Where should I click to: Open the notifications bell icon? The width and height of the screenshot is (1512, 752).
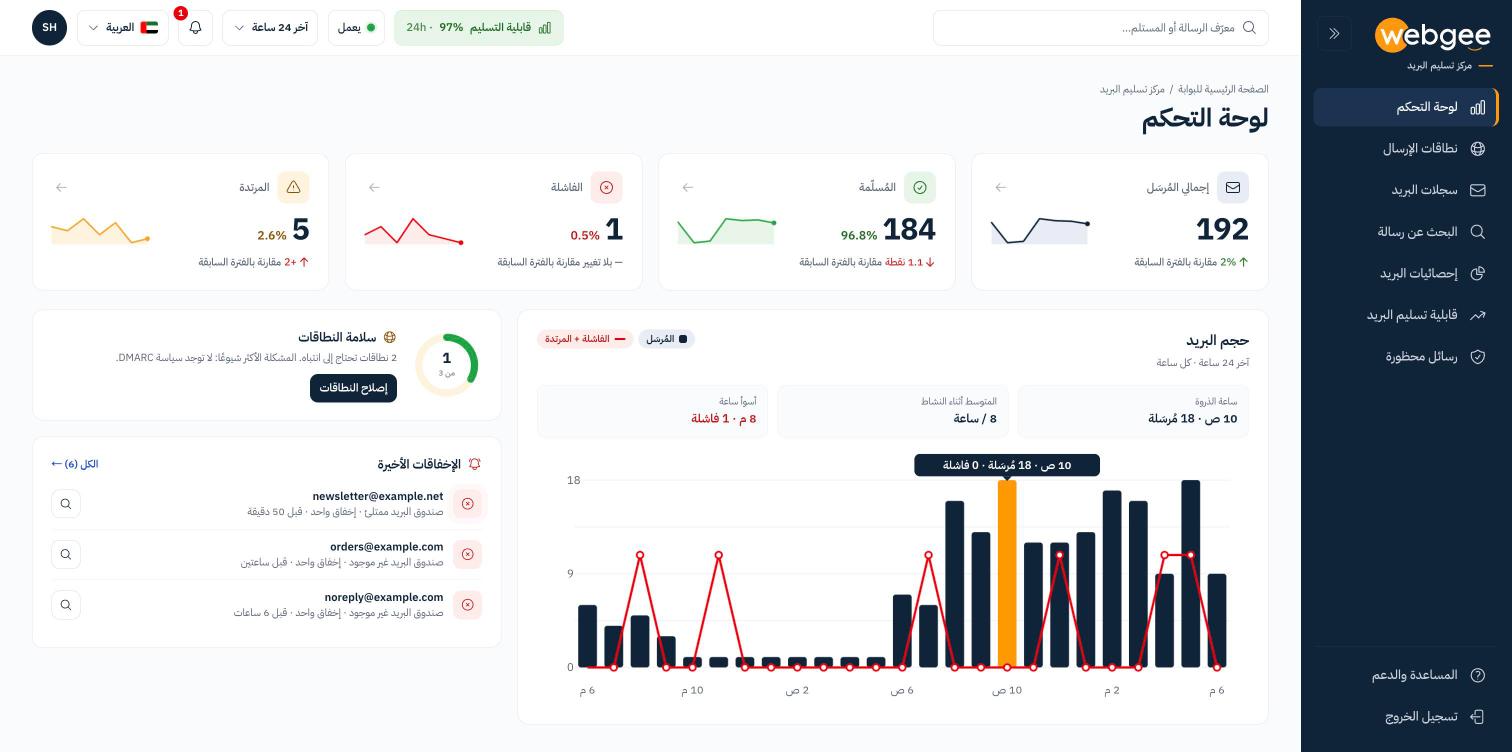pos(195,28)
